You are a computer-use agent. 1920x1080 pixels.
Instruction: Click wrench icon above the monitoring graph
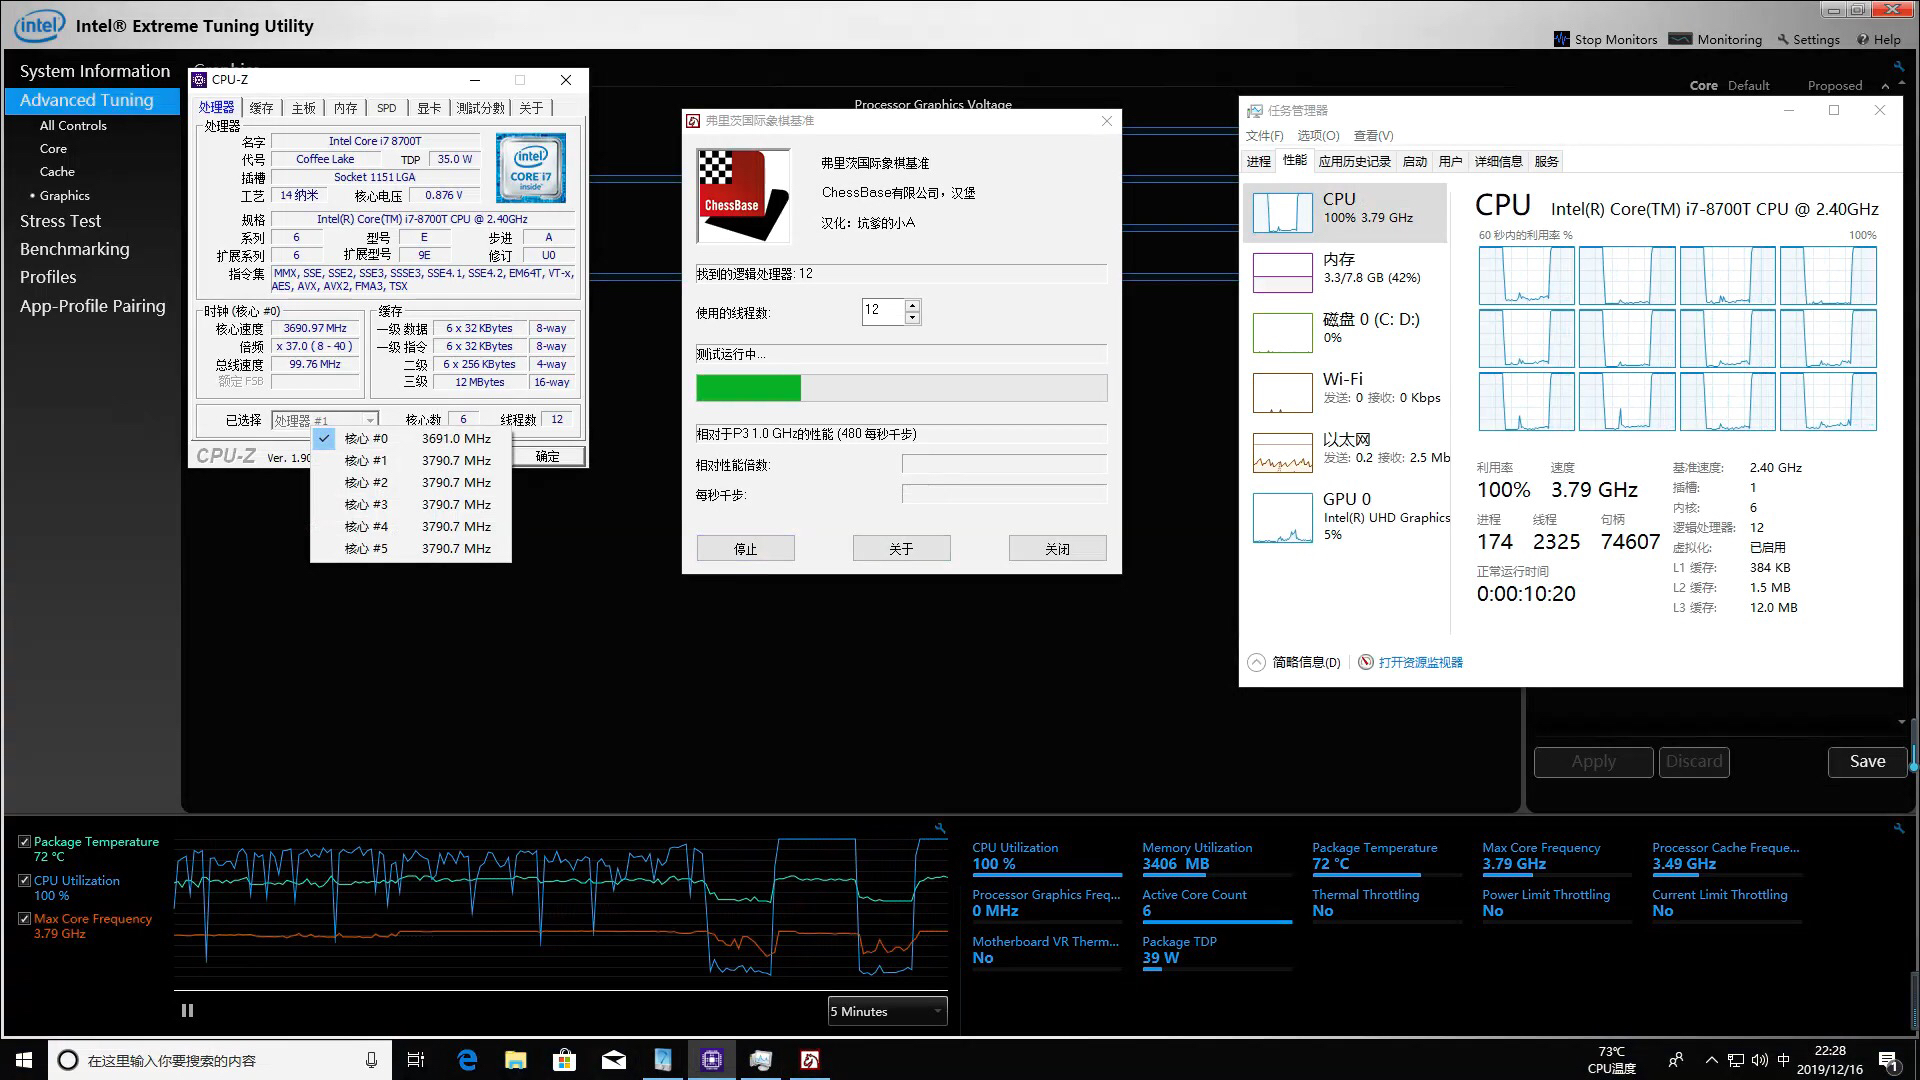(940, 829)
